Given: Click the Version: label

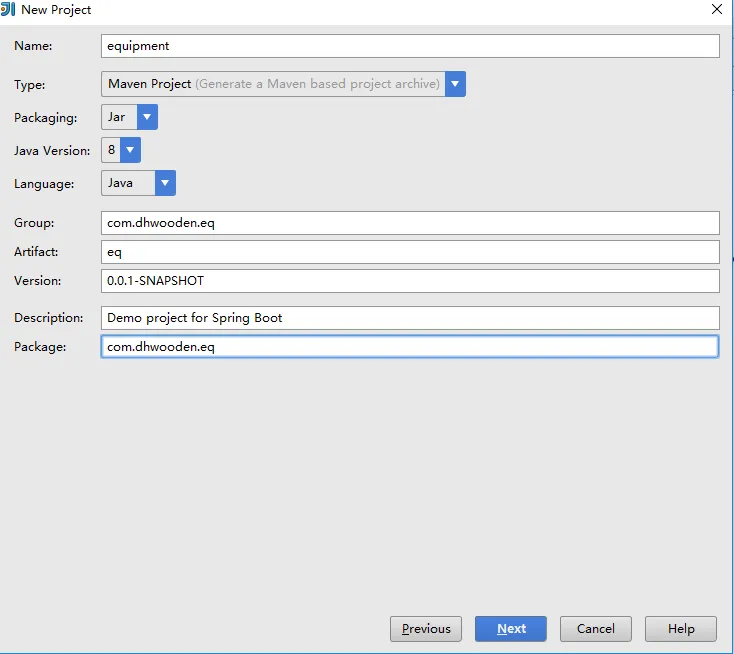Looking at the screenshot, I should click(x=37, y=281).
